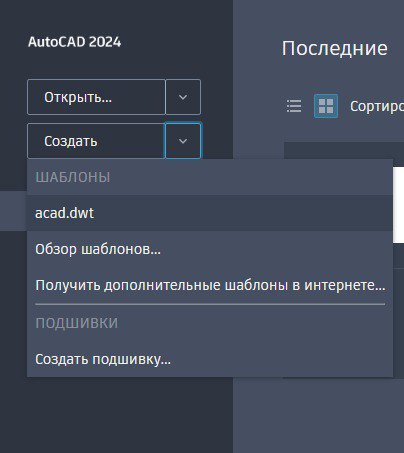Switch to grid view icon
Viewport: 404px width, 453px height.
326,106
